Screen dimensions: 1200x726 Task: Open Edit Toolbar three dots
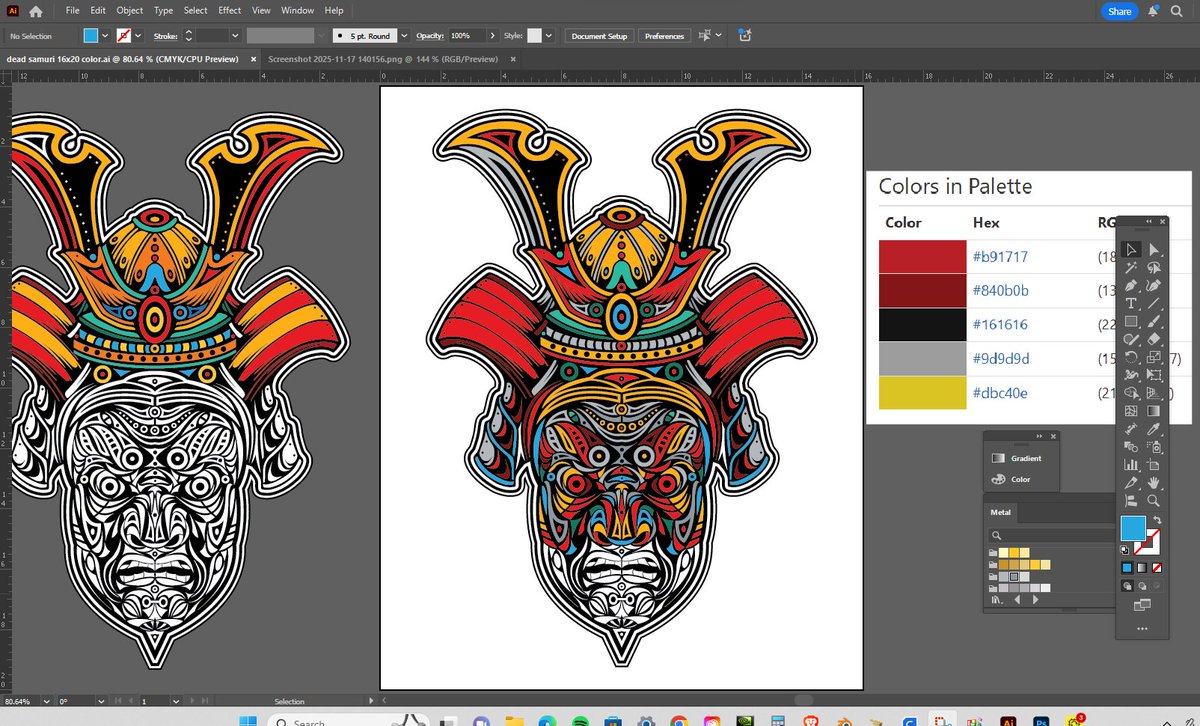[x=1142, y=629]
